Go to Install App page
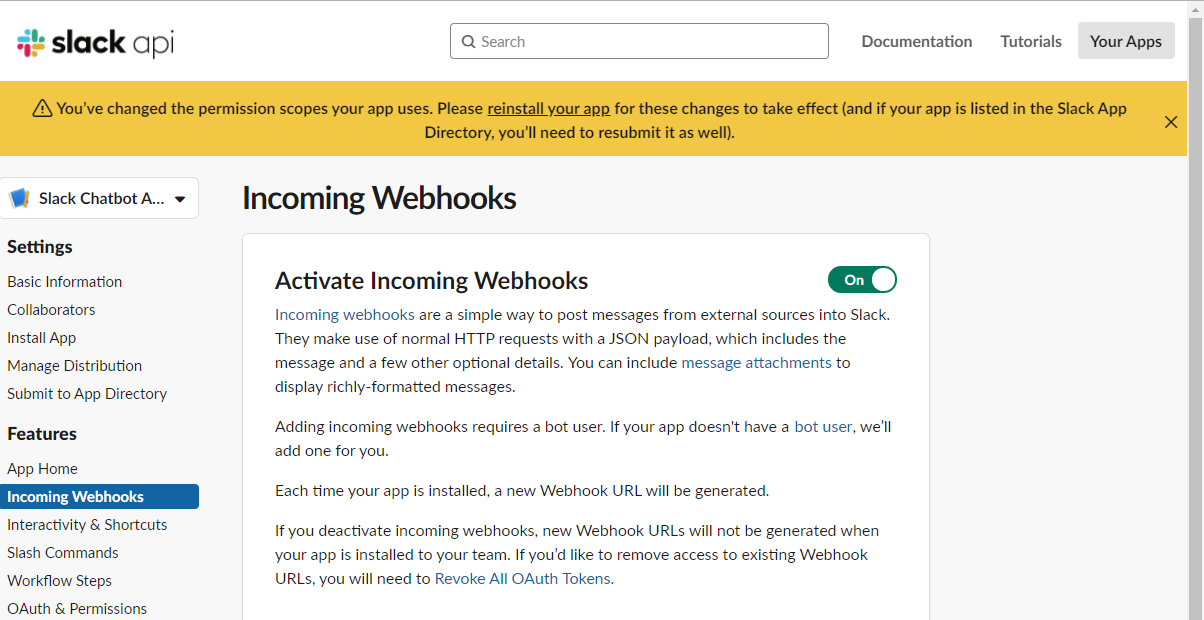The height and width of the screenshot is (620, 1204). [42, 338]
